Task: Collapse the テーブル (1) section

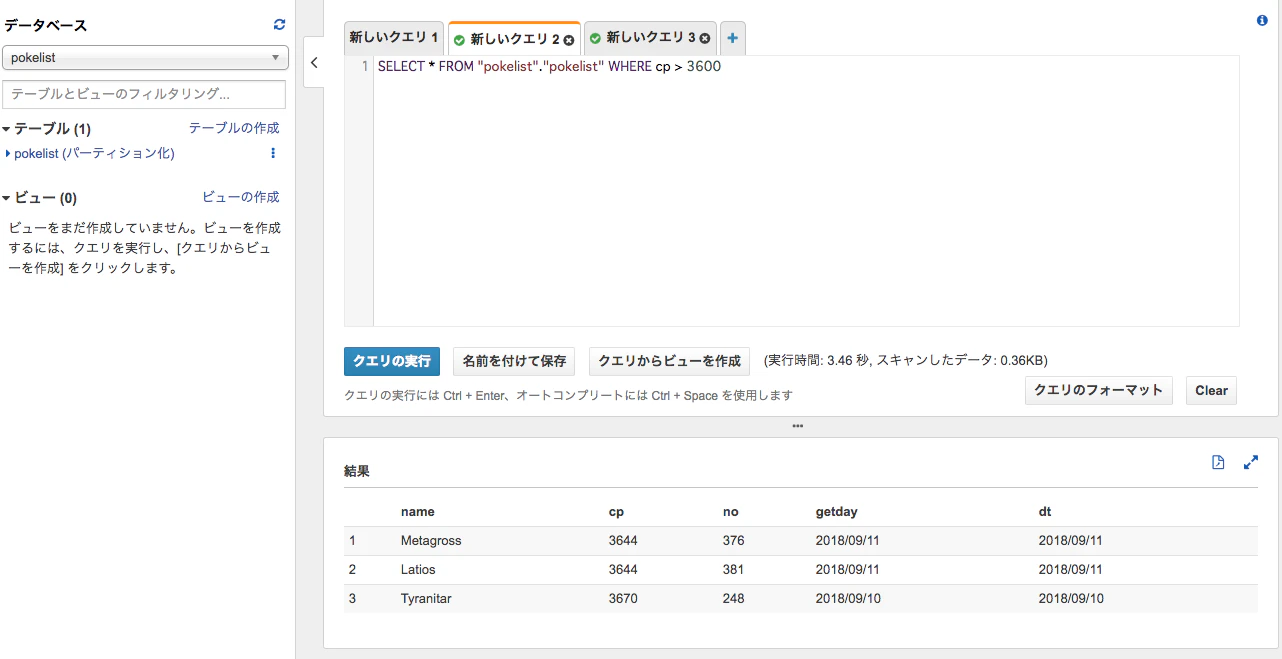Action: pos(7,129)
